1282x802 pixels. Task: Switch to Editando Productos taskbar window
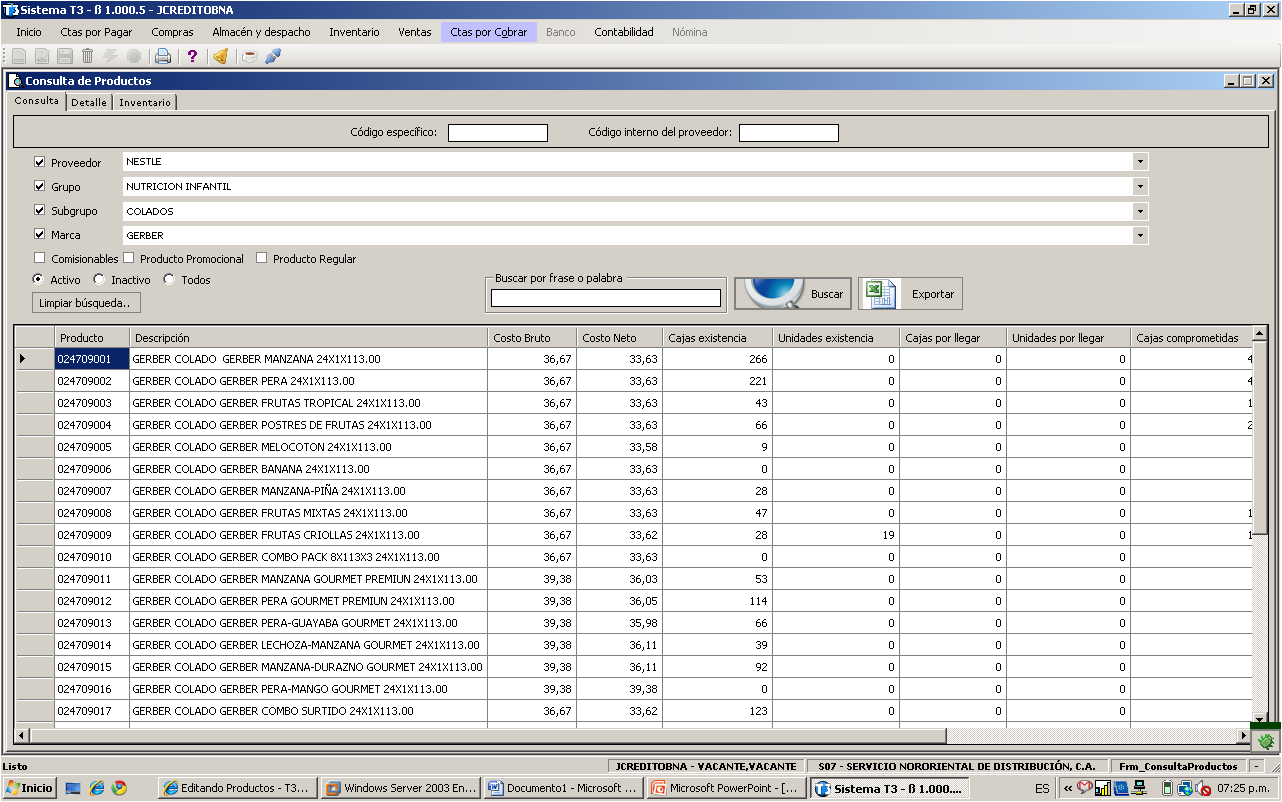(238, 788)
